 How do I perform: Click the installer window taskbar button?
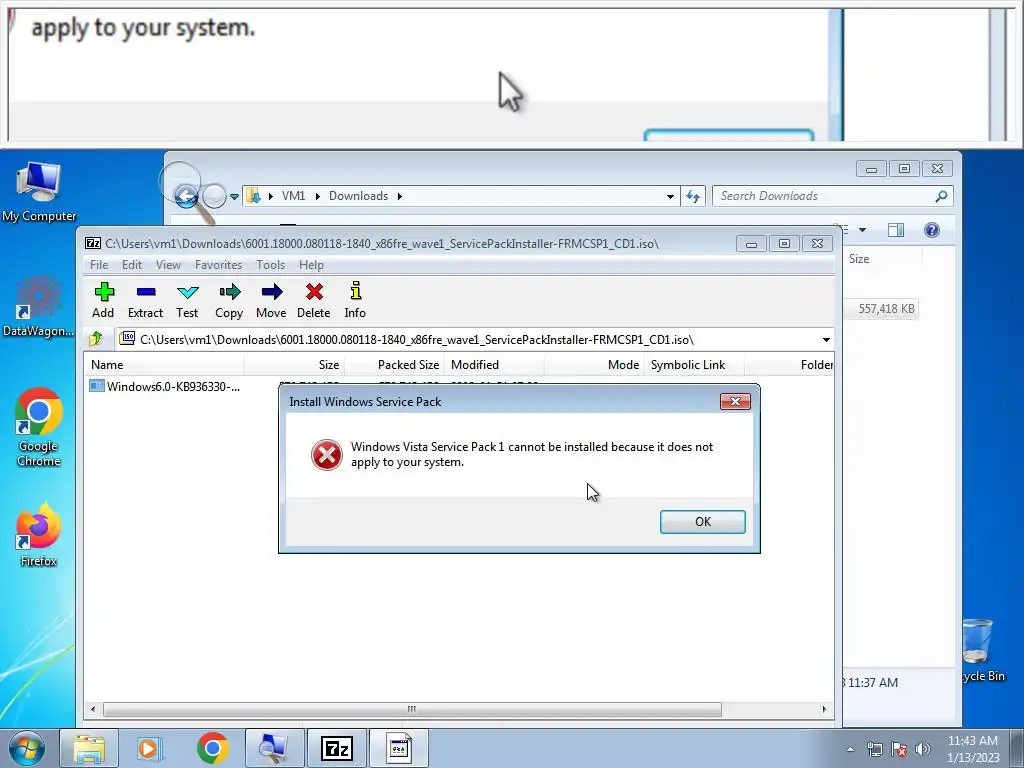tap(399, 748)
